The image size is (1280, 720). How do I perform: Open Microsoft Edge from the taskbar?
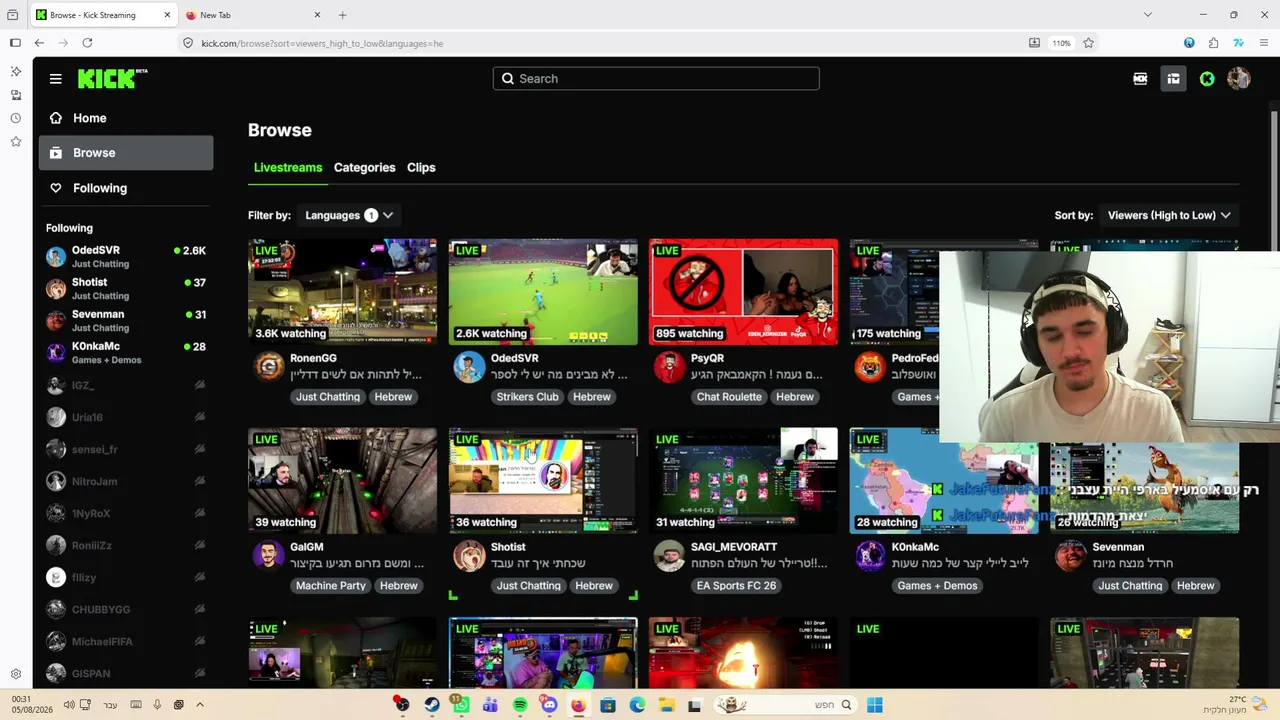point(637,705)
